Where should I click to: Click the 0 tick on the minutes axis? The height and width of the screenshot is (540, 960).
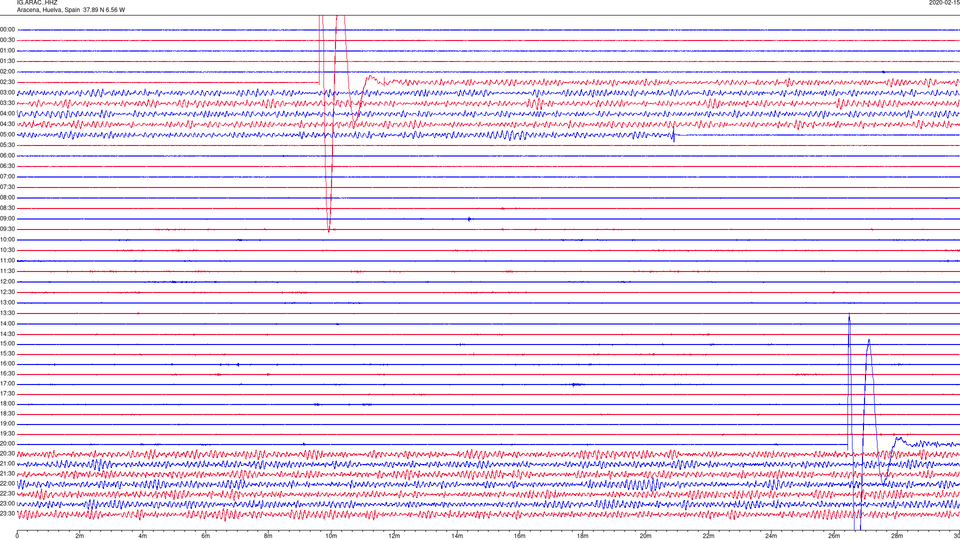pos(17,536)
